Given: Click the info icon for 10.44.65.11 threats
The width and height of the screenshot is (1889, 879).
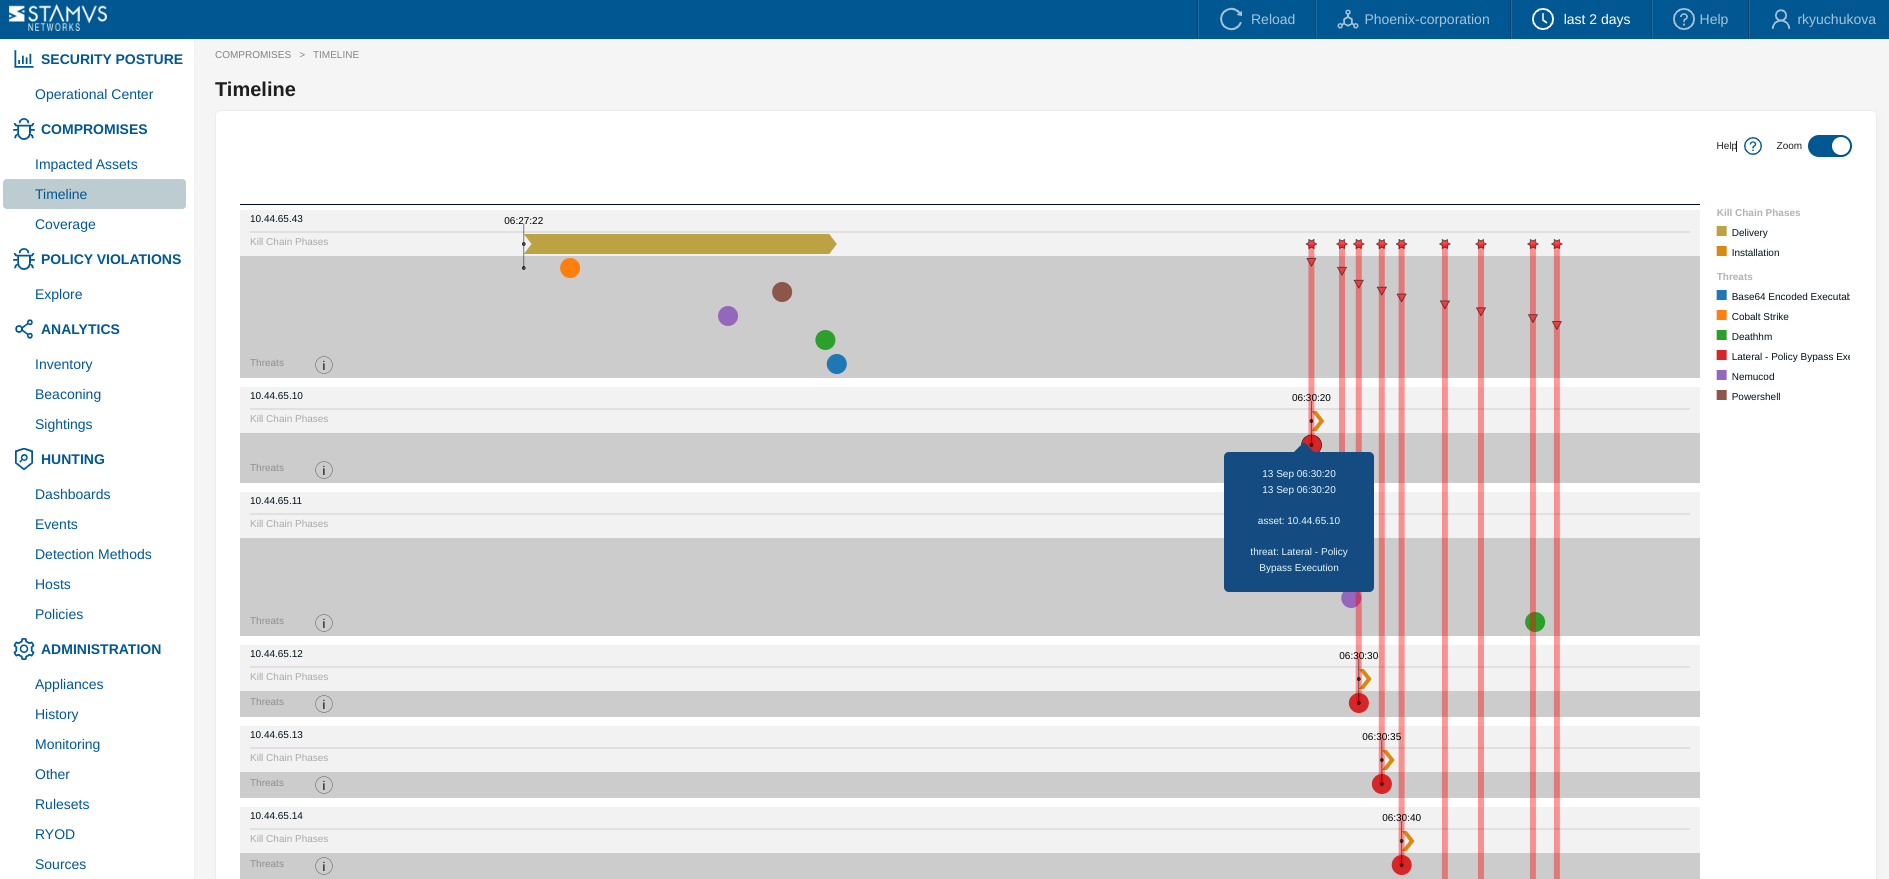Looking at the screenshot, I should 324,623.
